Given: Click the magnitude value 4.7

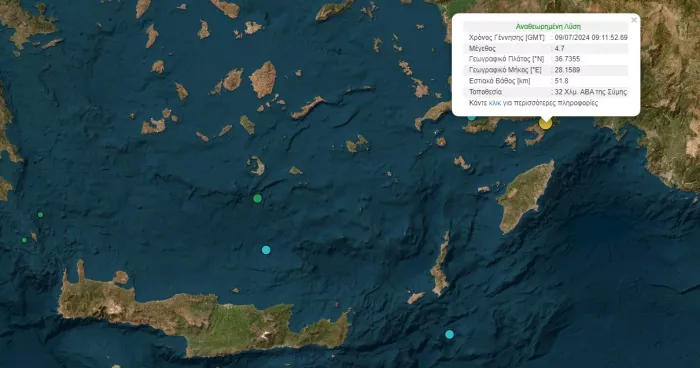Looking at the screenshot, I should pos(559,48).
